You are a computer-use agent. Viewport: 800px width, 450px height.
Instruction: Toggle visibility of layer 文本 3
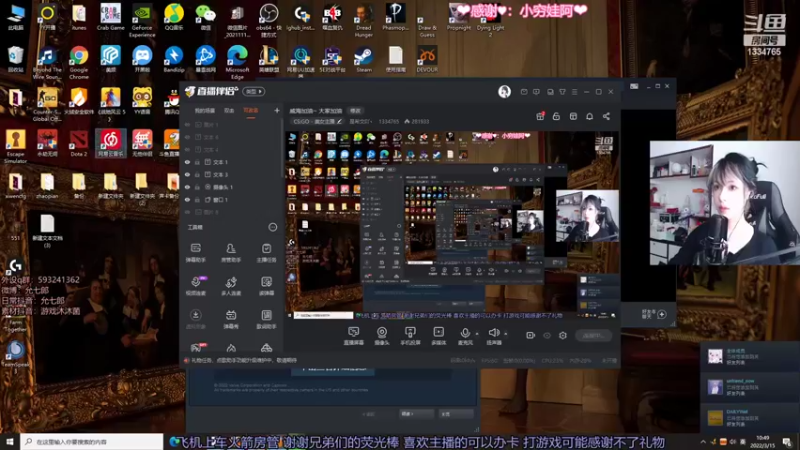coord(187,174)
